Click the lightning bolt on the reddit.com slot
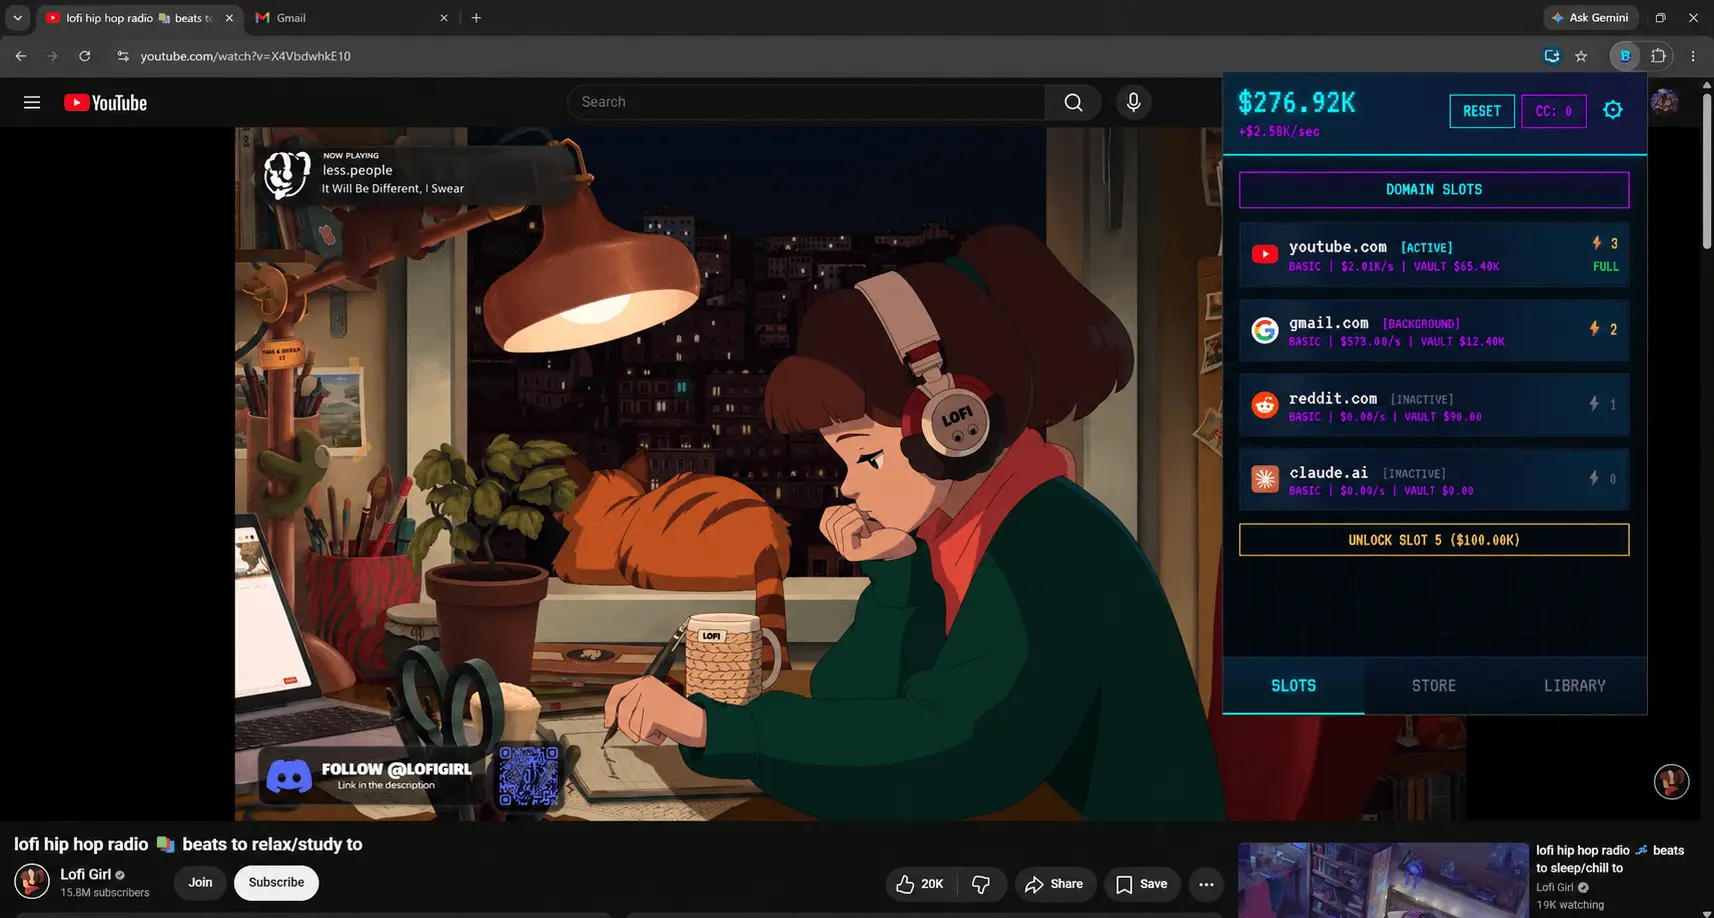This screenshot has width=1714, height=918. click(1595, 403)
